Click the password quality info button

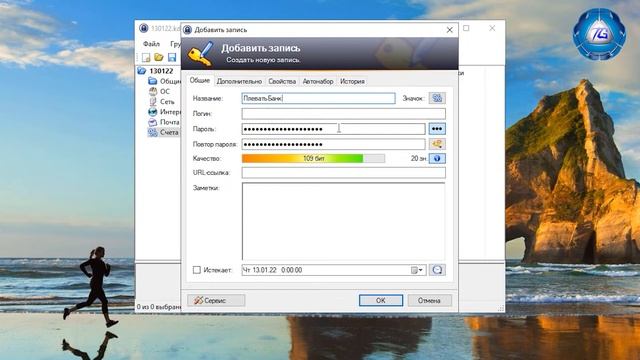click(x=437, y=158)
